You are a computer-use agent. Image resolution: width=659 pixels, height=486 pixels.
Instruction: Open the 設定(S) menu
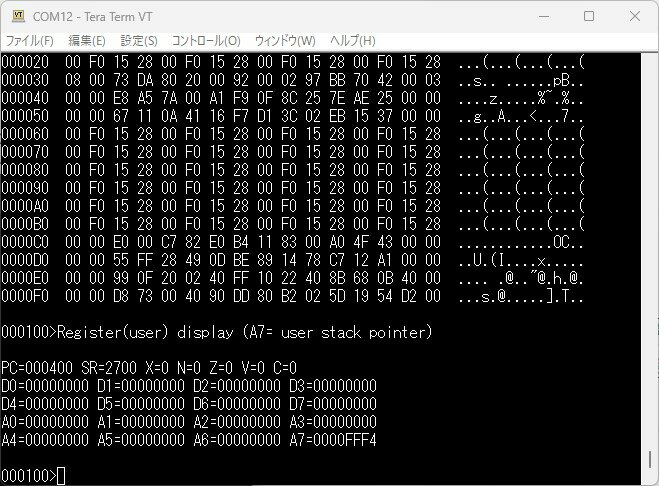[139, 41]
